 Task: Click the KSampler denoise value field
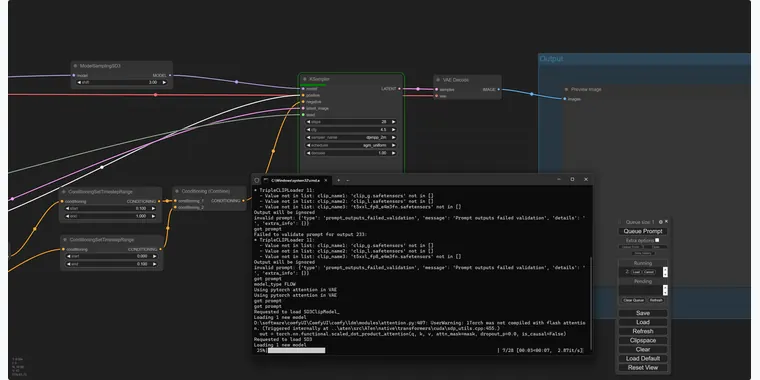tap(351, 153)
